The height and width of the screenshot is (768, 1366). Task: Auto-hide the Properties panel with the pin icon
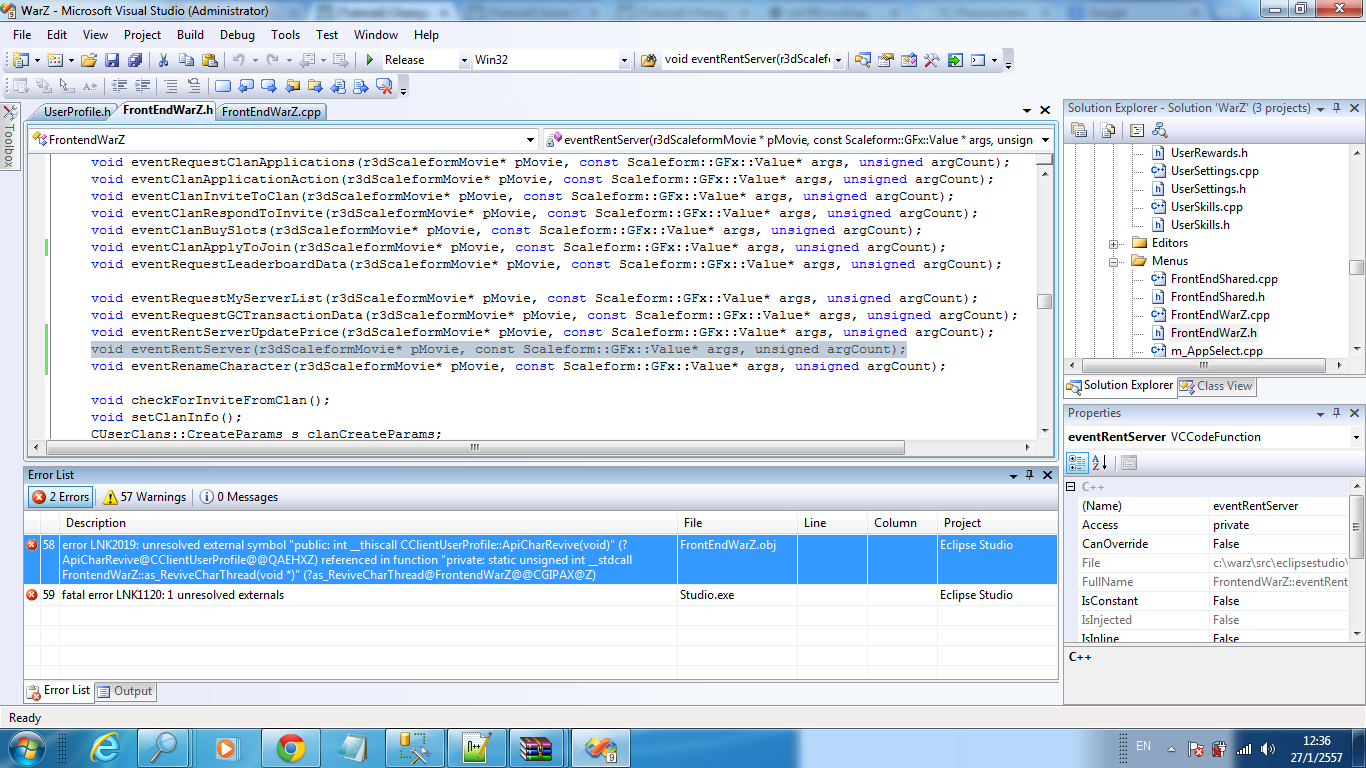(x=1337, y=413)
